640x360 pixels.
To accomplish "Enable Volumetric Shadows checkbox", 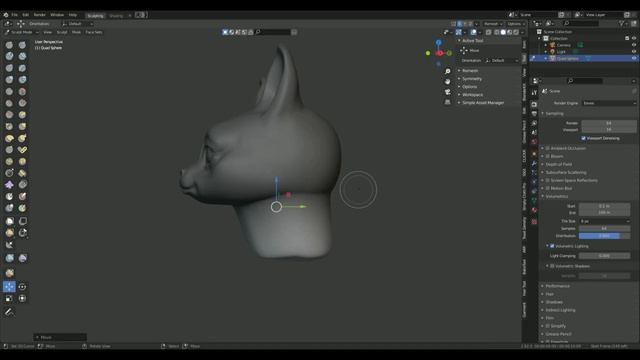I will (x=552, y=266).
